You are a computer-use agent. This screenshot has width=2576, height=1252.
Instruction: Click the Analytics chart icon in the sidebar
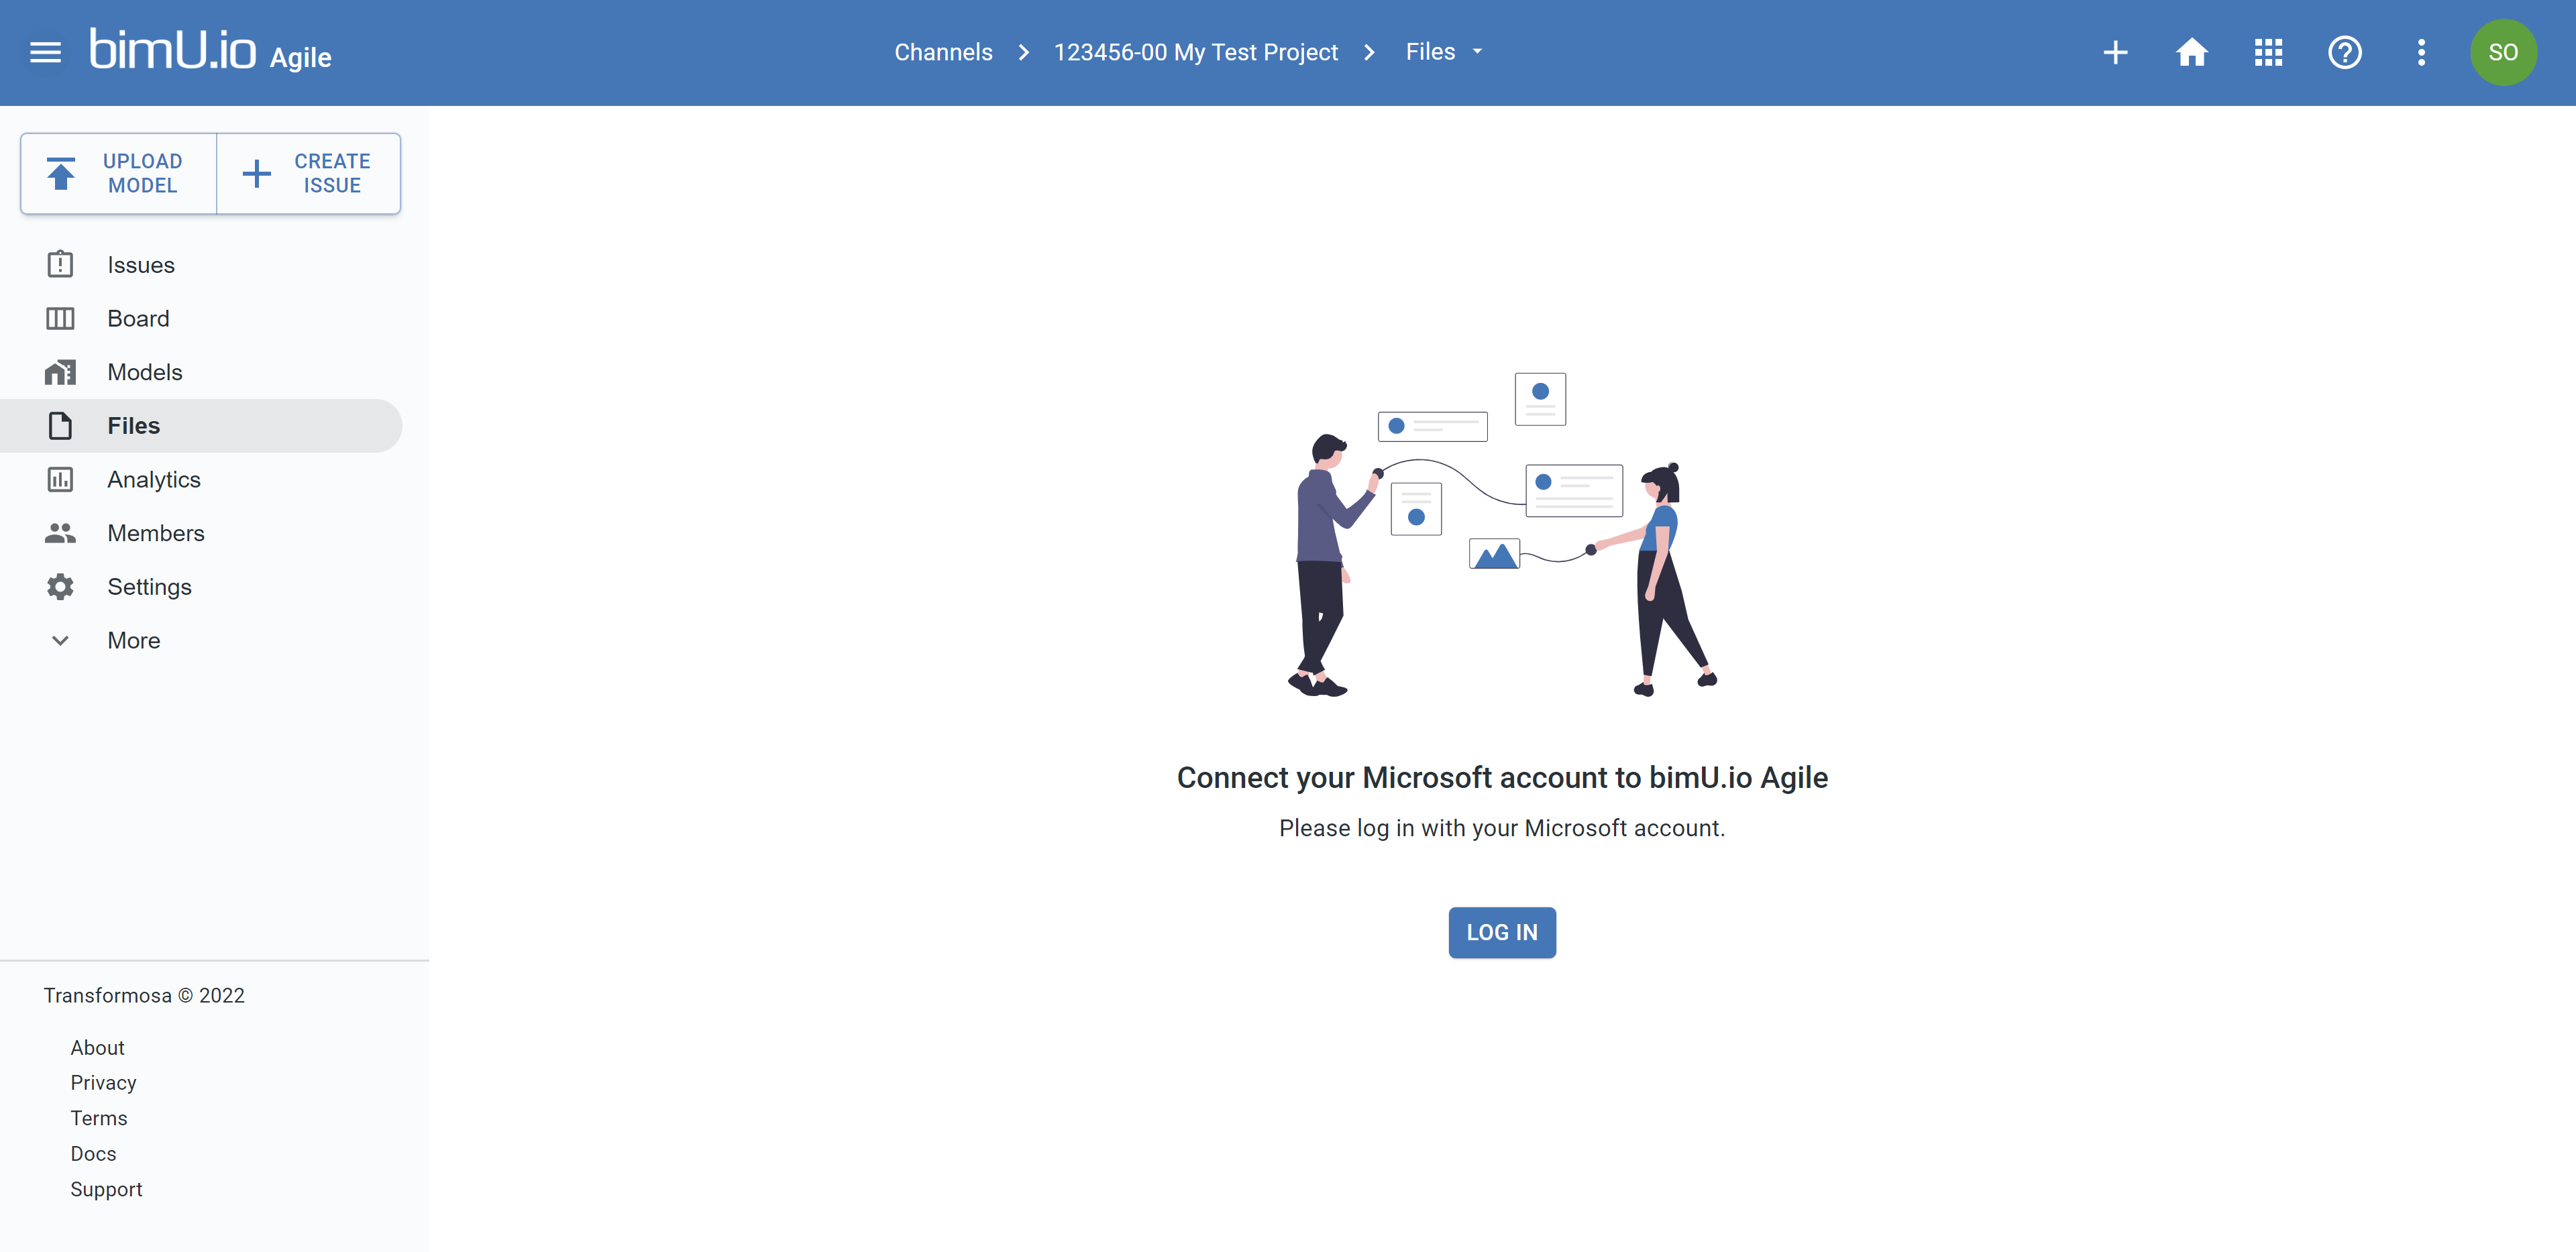point(60,479)
